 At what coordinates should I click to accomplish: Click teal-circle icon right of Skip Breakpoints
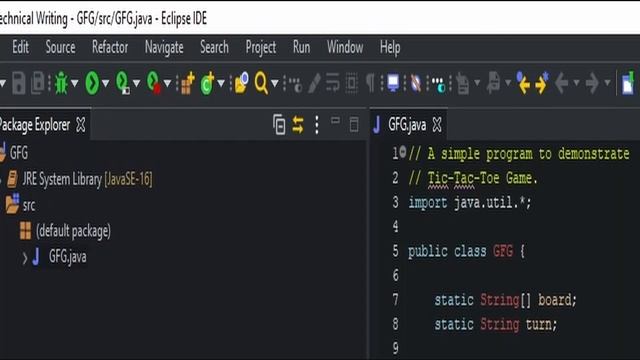coord(439,84)
